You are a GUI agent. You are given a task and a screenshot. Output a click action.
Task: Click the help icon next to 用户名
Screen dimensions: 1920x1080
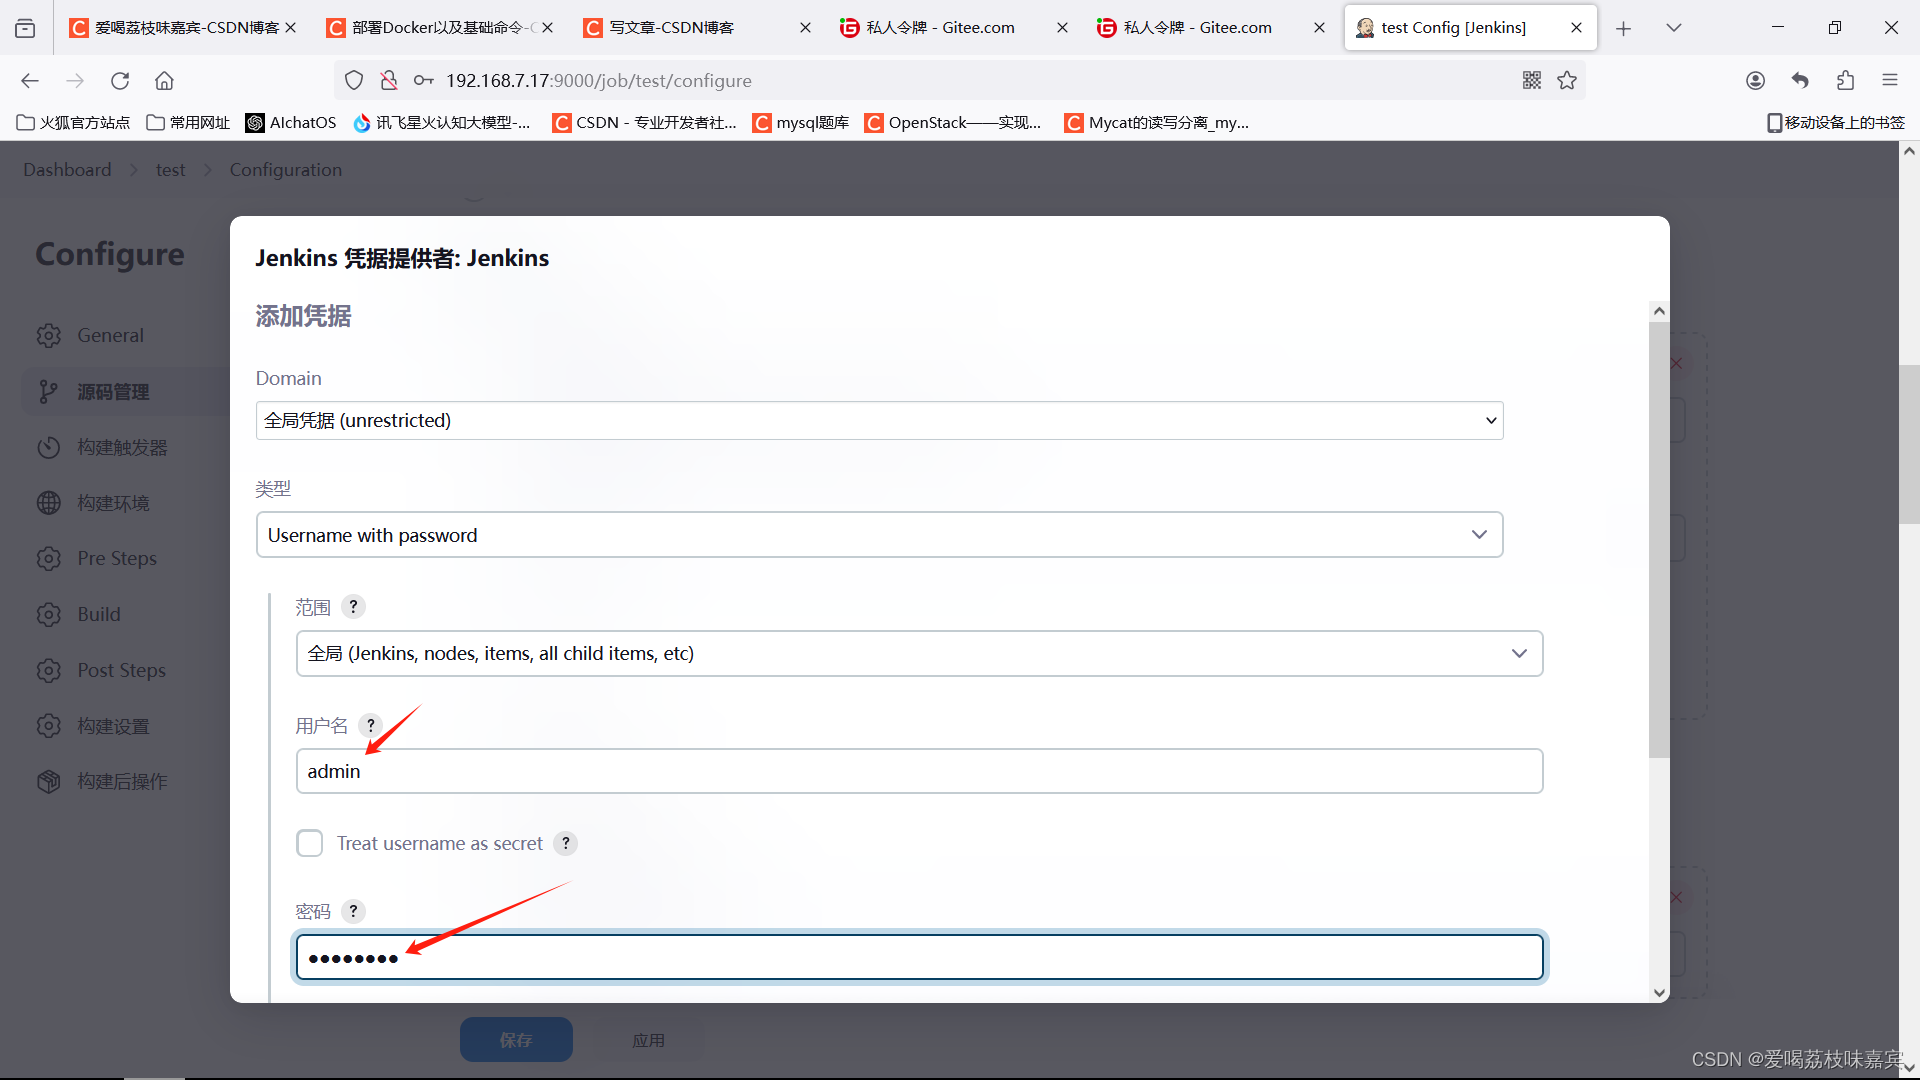[371, 725]
